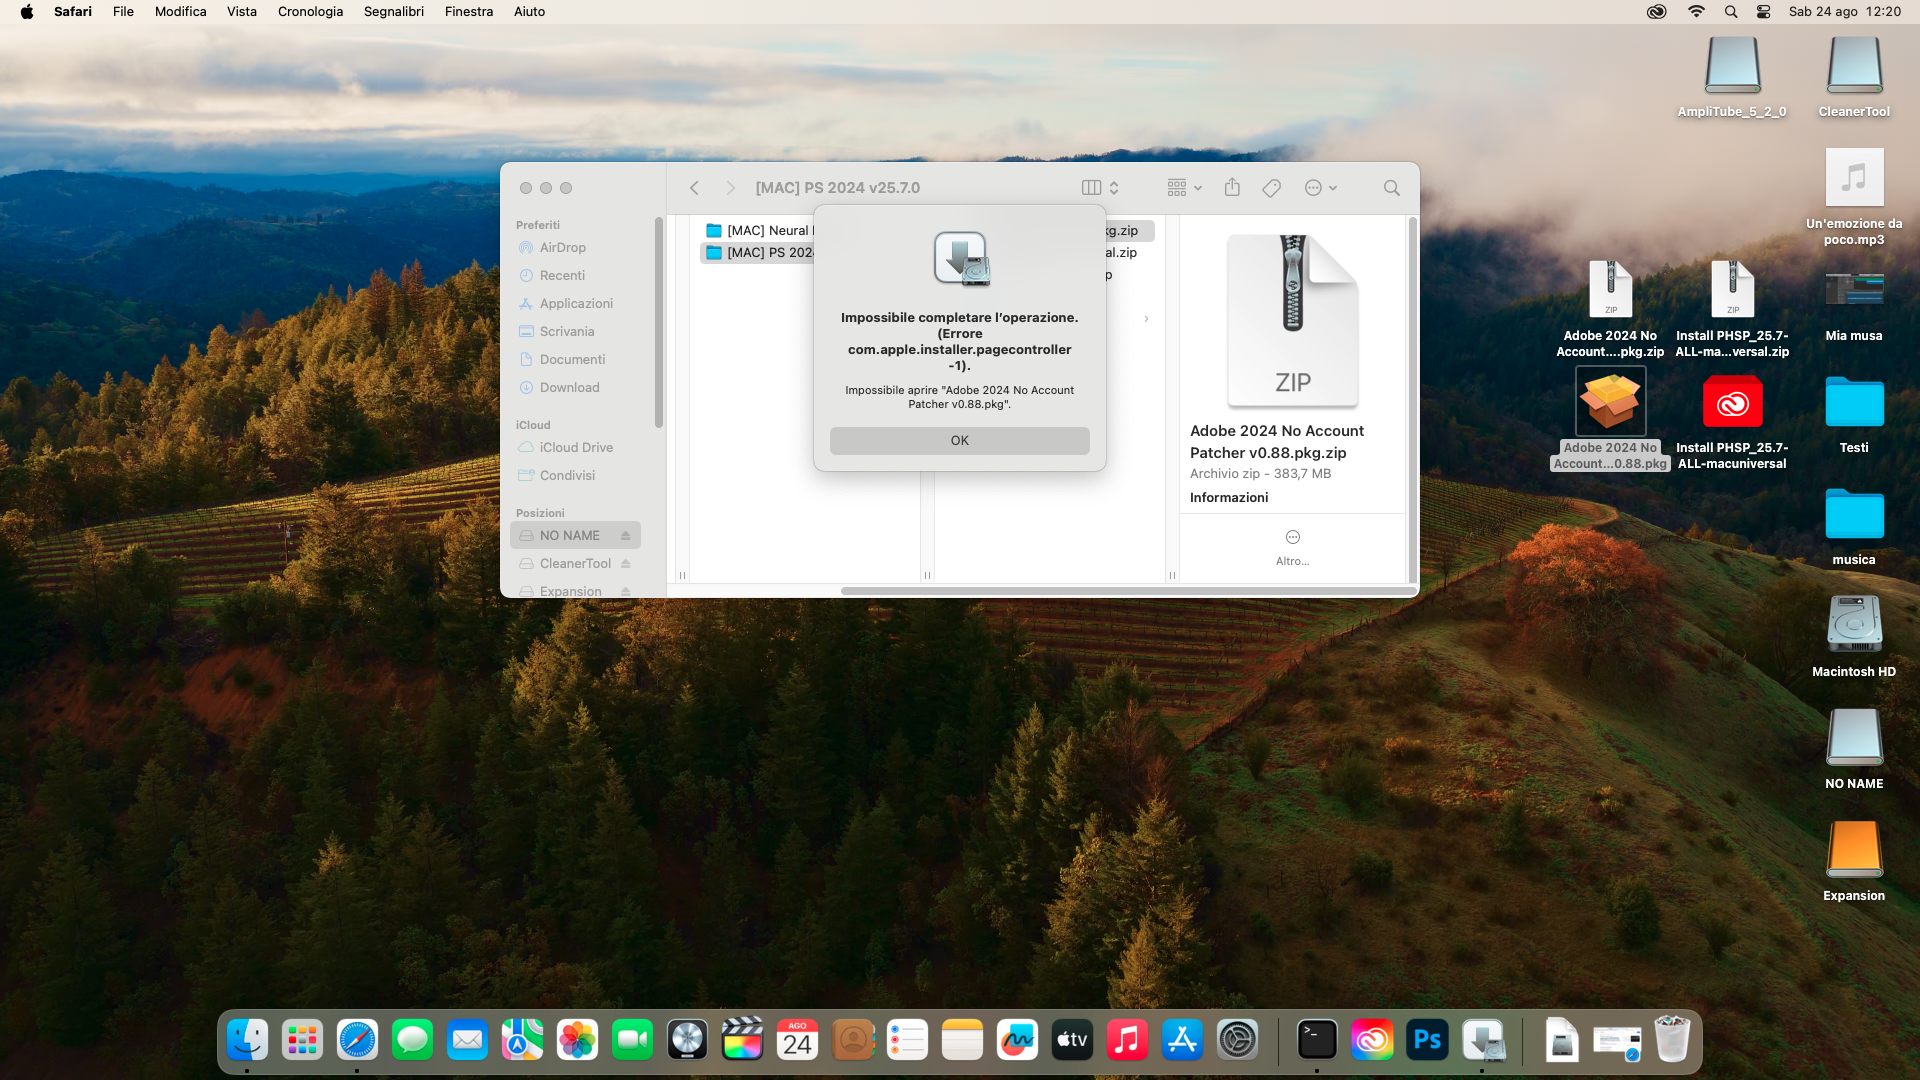Eject the CleanerTool volume in sidebar

pyautogui.click(x=625, y=564)
